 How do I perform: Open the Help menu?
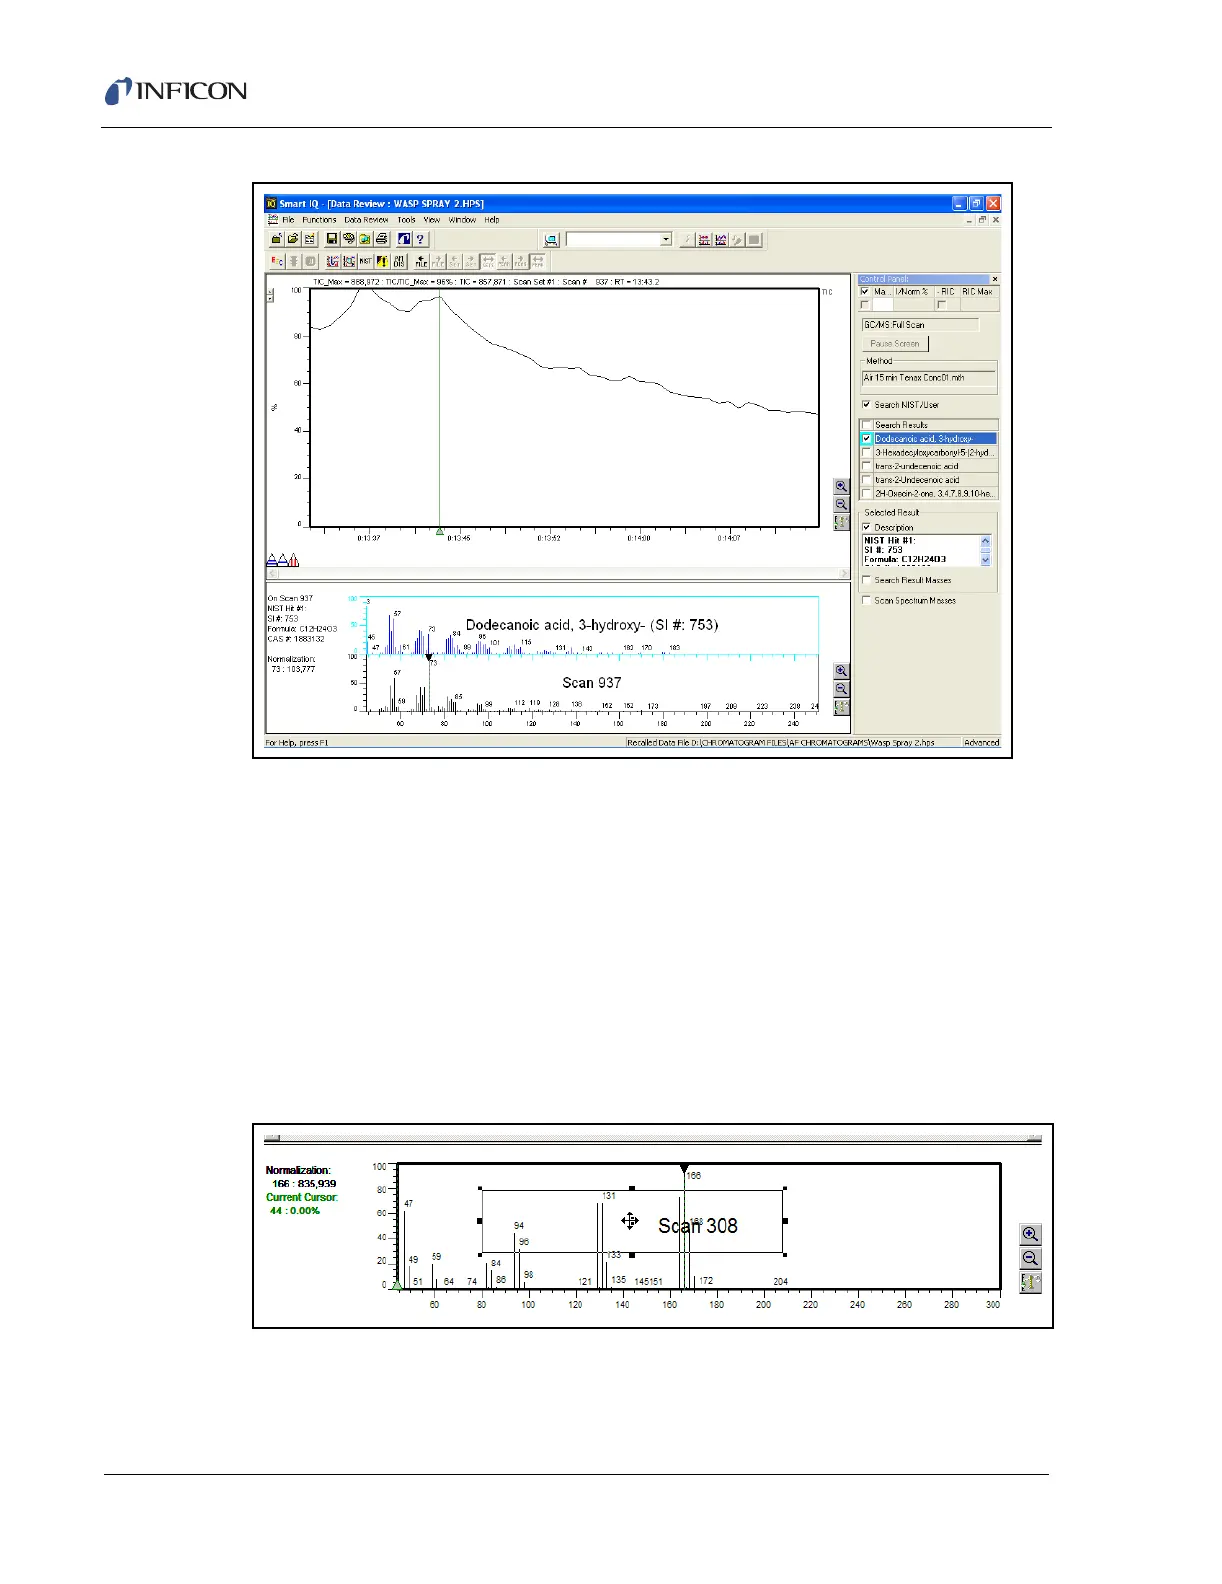[492, 220]
